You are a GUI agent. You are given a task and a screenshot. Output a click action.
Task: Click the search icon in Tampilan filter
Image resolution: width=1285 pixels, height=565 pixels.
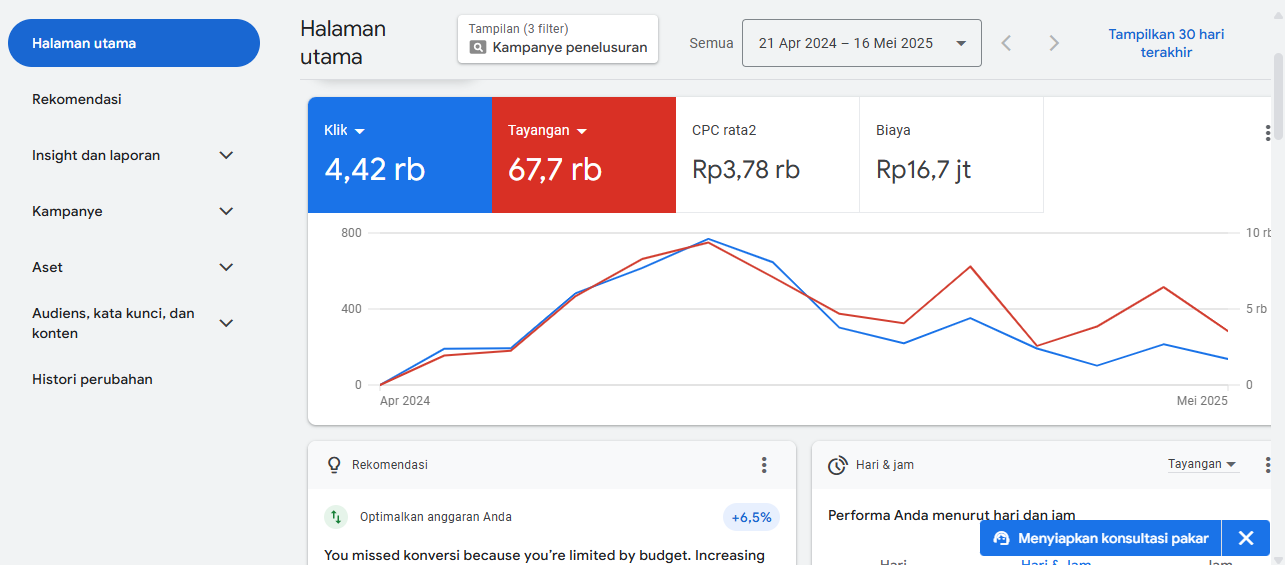478,47
